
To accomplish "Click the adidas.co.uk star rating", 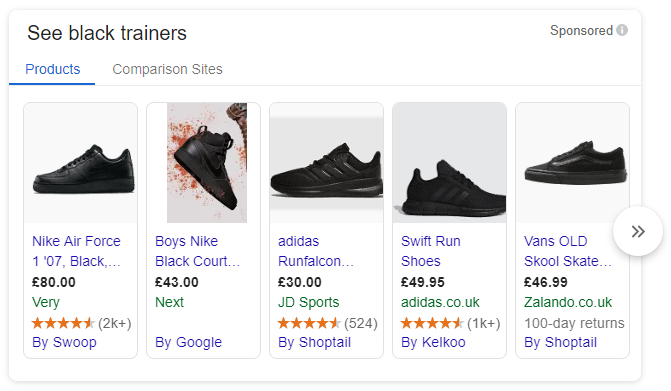I will pos(432,323).
